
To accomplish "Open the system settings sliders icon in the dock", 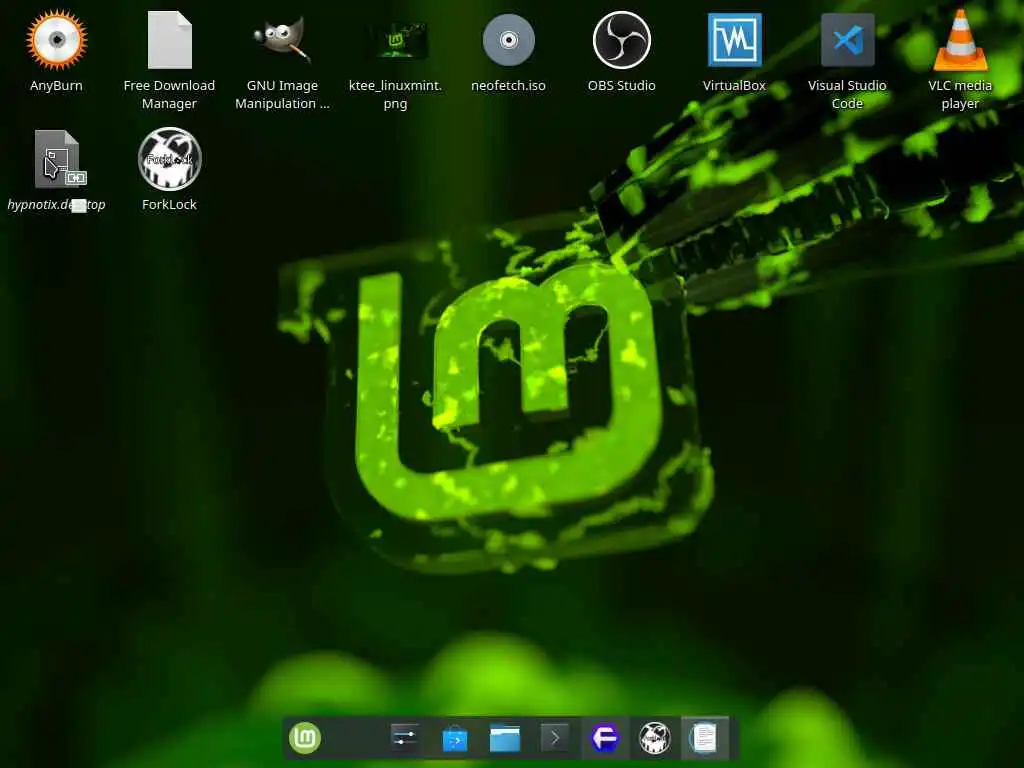I will click(x=405, y=738).
